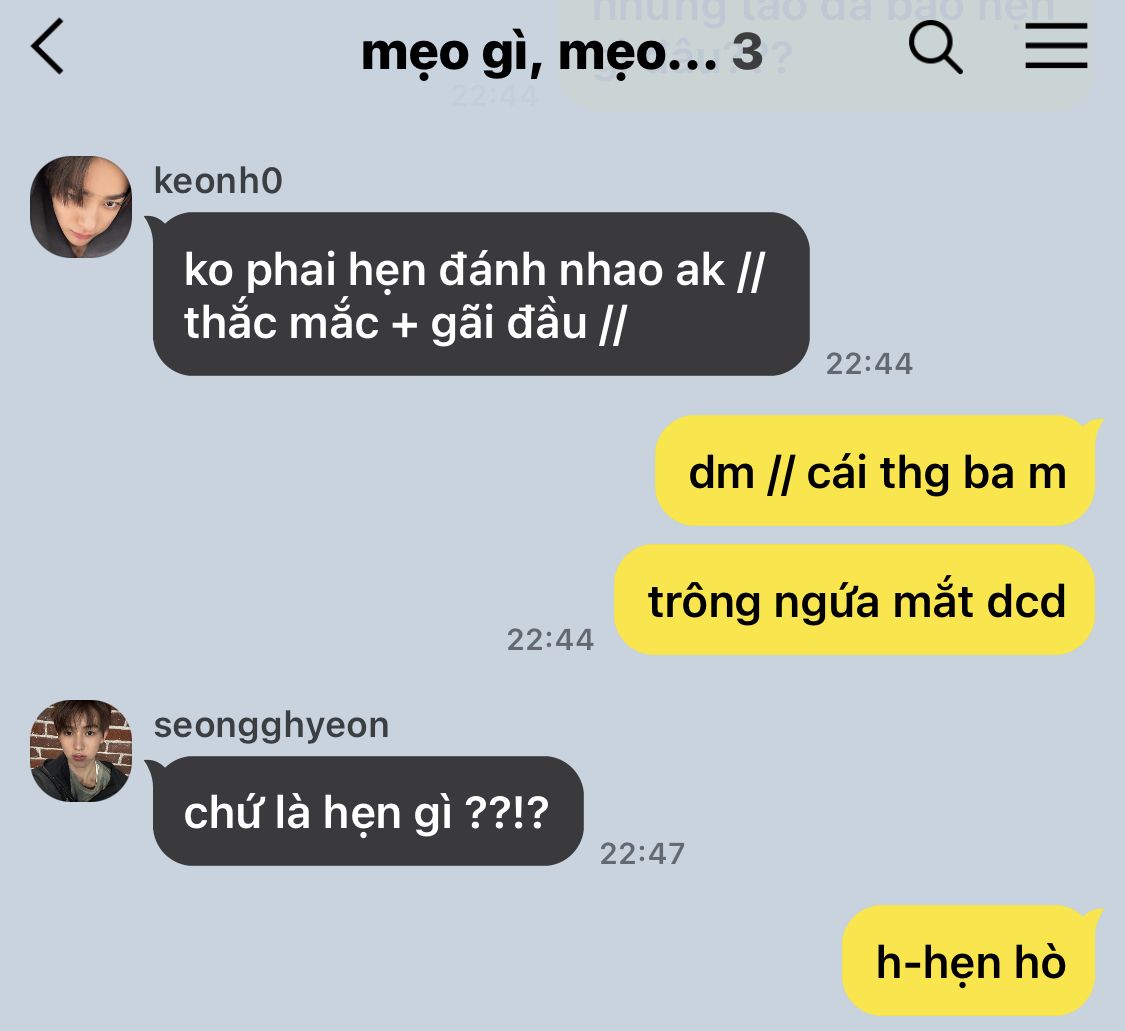Screen dimensions: 1125x1031
Task: Select the "trông ngứa mắt dcd" bubble
Action: click(x=855, y=600)
